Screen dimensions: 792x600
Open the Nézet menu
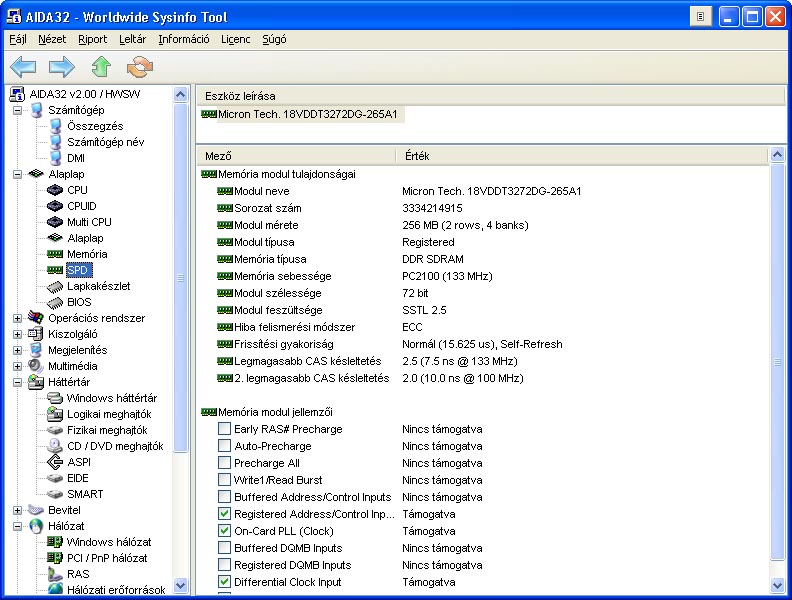tap(52, 39)
